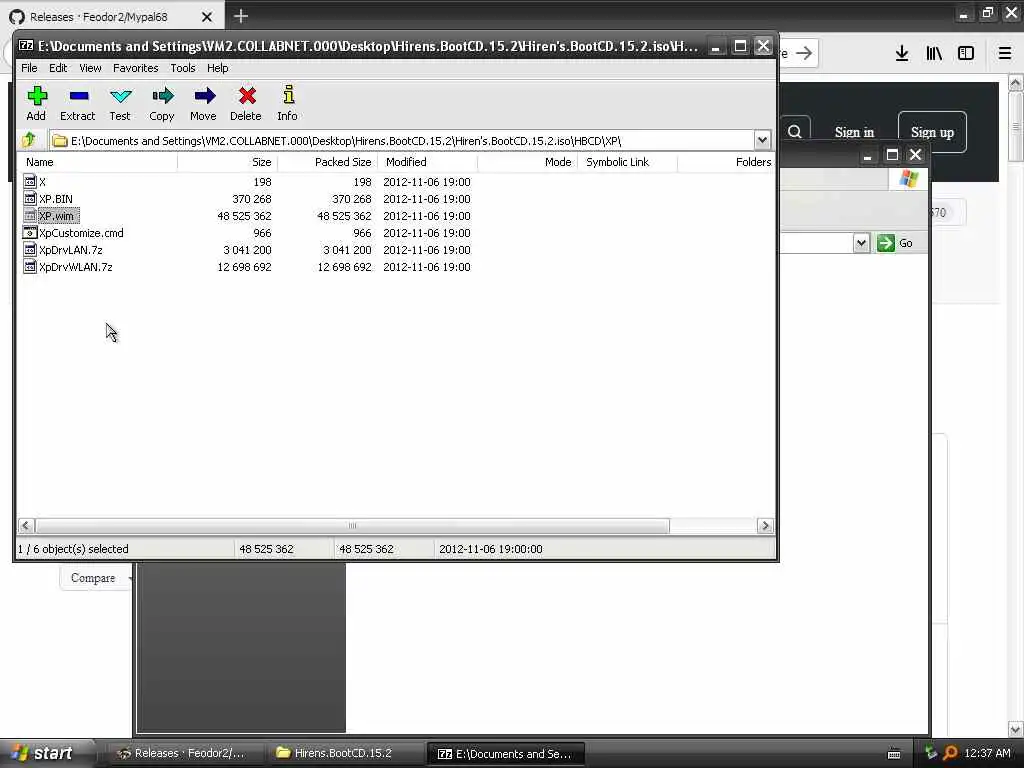
Task: Open the Help menu
Action: point(217,68)
